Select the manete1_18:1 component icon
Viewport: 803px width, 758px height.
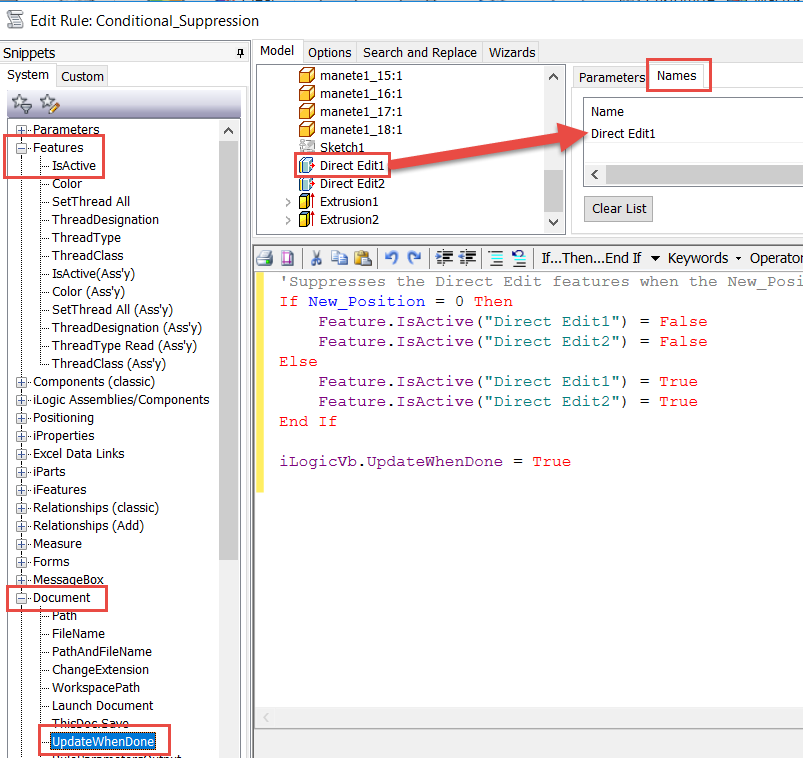click(x=307, y=129)
